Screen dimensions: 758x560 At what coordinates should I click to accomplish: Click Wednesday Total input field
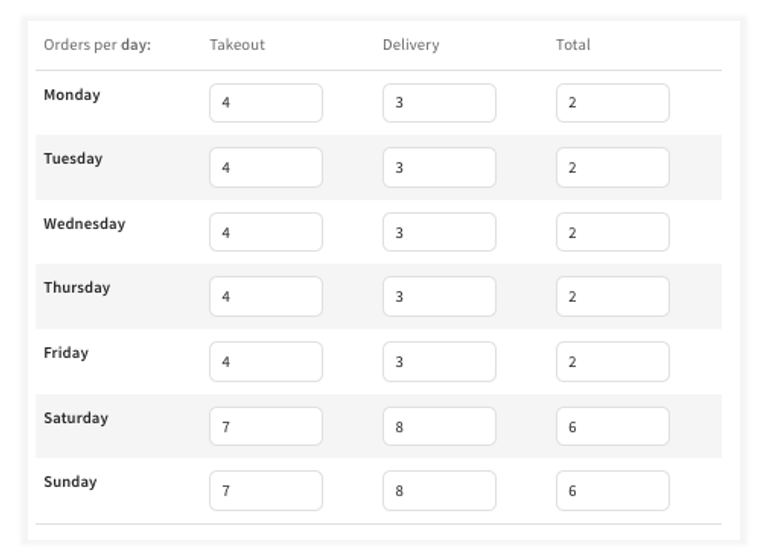point(612,232)
